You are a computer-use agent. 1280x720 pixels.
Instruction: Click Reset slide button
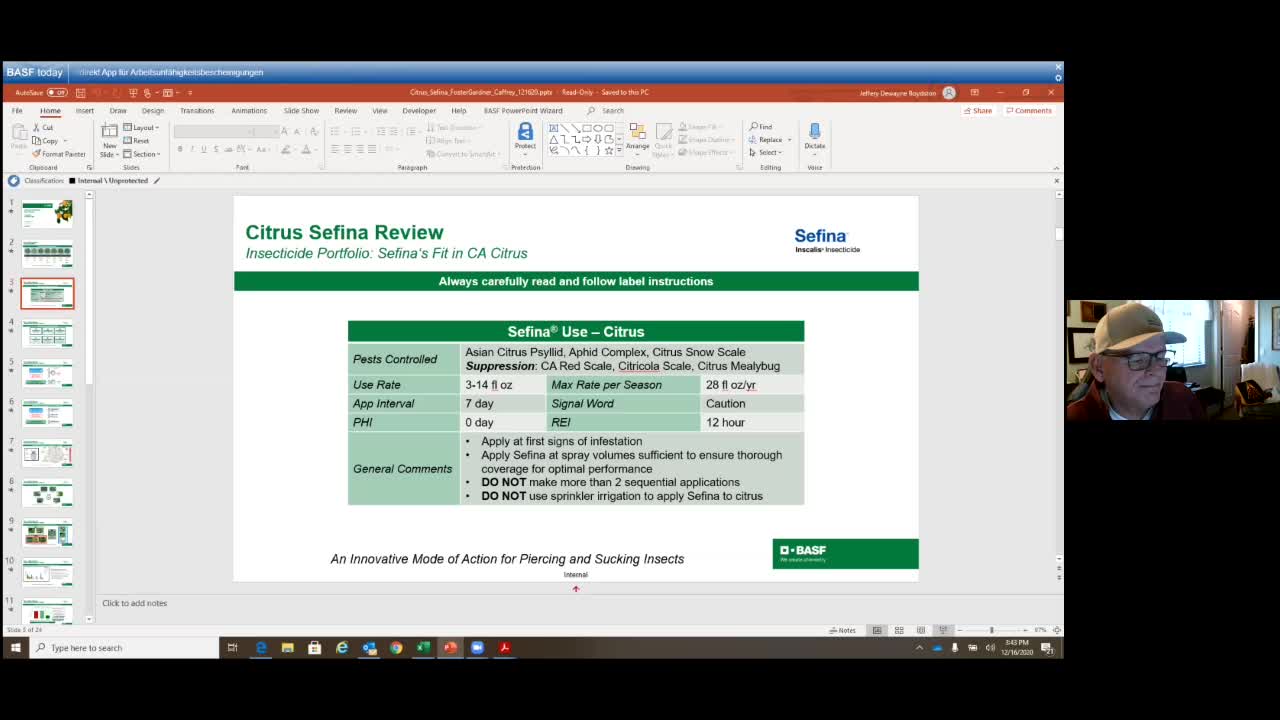pyautogui.click(x=138, y=141)
